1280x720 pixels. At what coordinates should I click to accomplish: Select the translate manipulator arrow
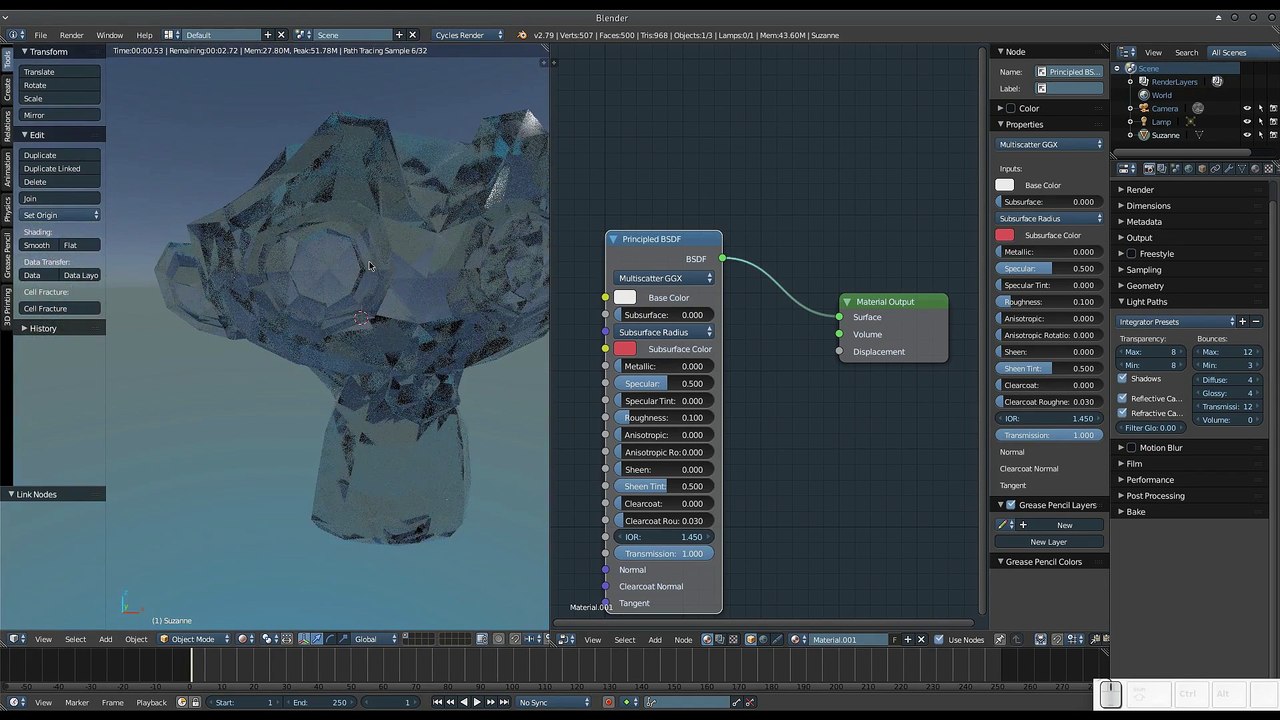317,640
